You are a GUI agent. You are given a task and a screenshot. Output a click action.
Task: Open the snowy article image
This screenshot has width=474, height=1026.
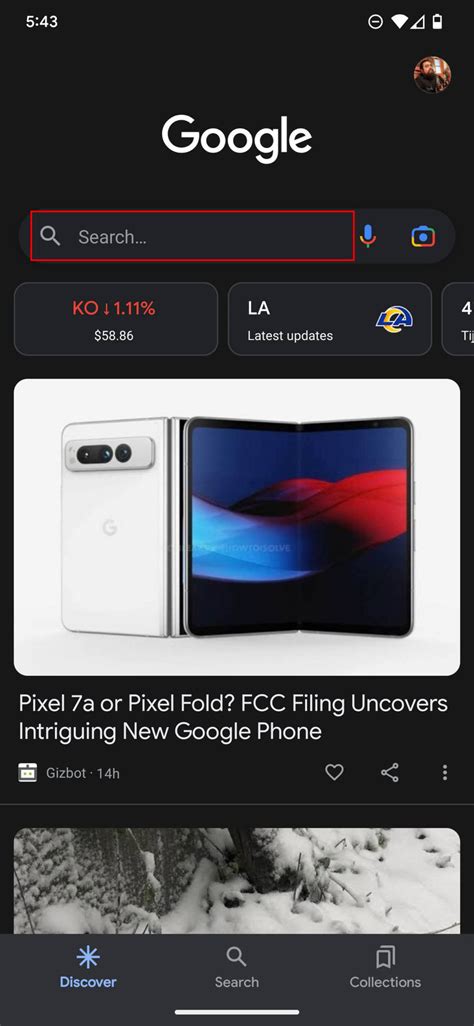coord(237,881)
